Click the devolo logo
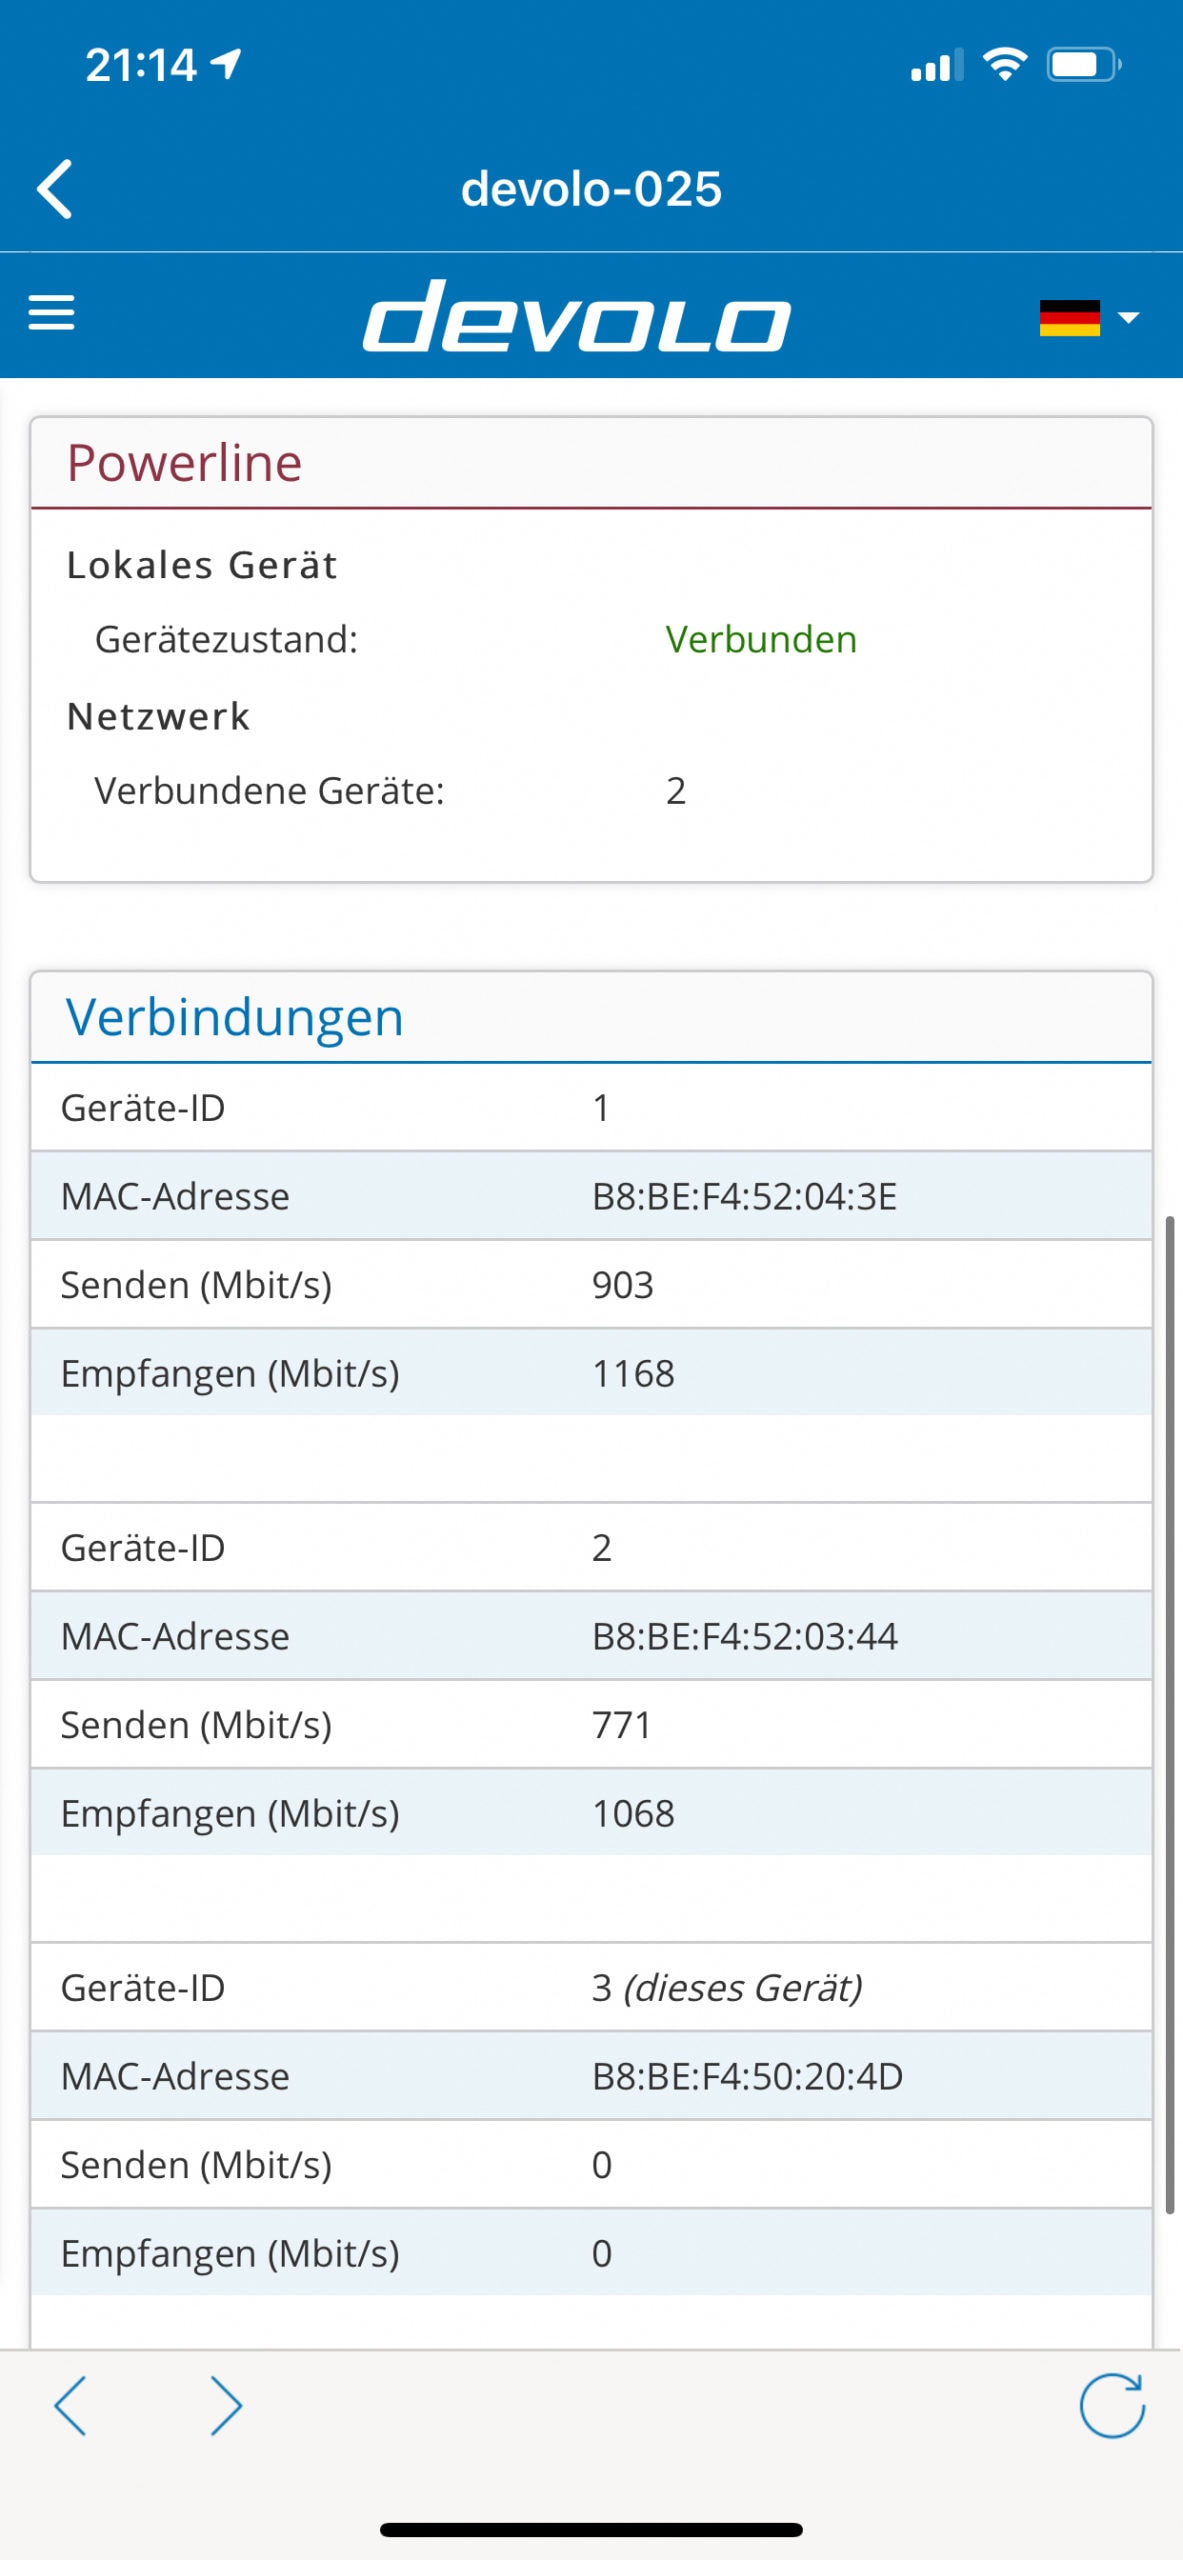Screen dimensions: 1183x2560 click(577, 316)
